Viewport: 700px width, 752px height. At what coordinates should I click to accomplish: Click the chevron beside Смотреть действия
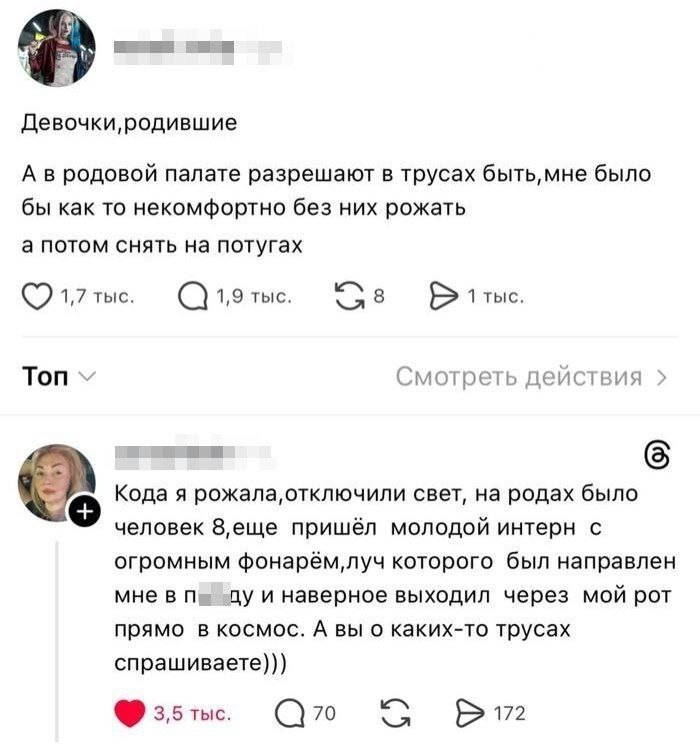661,377
